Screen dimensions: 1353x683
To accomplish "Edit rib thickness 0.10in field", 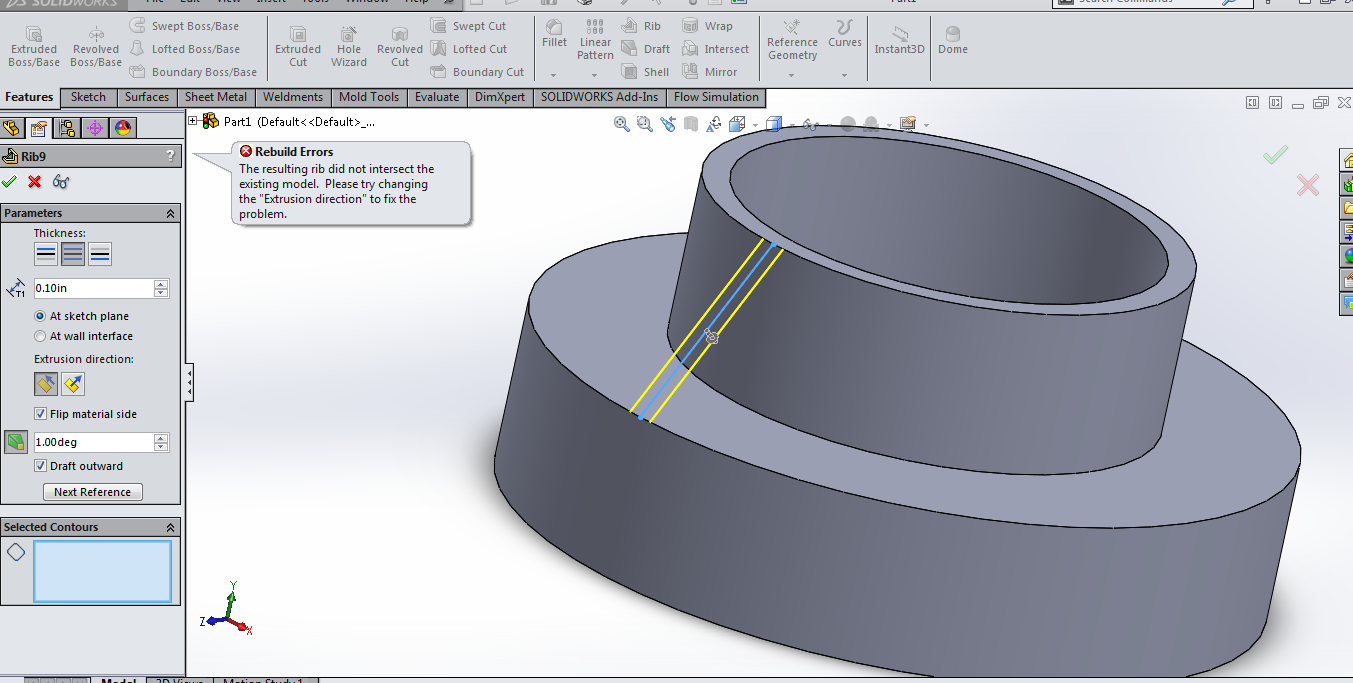I will (93, 288).
